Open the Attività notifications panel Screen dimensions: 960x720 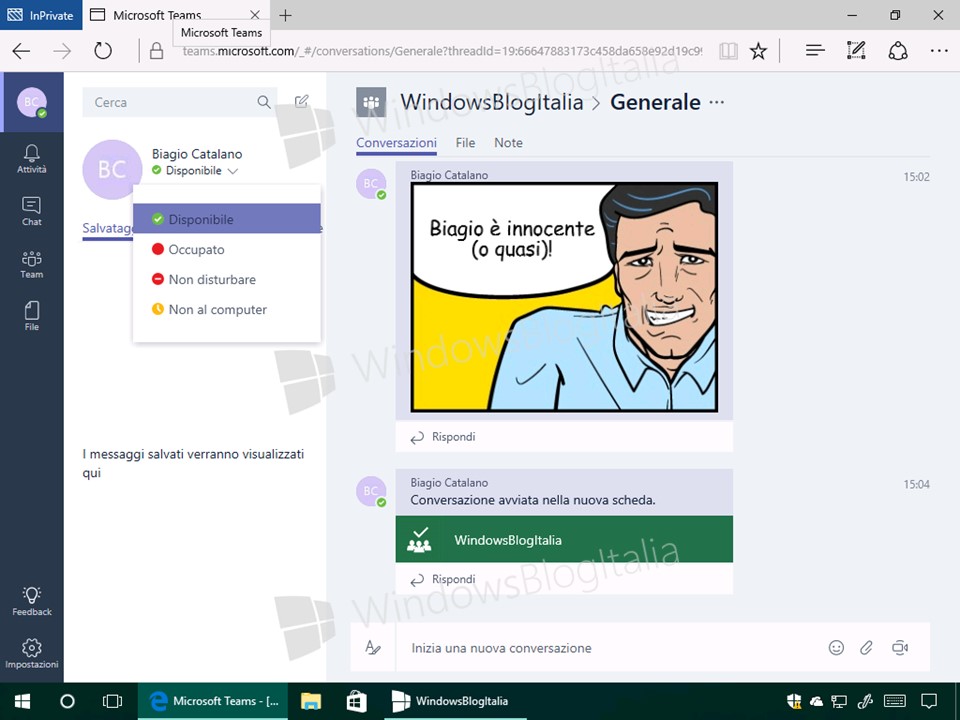tap(32, 159)
